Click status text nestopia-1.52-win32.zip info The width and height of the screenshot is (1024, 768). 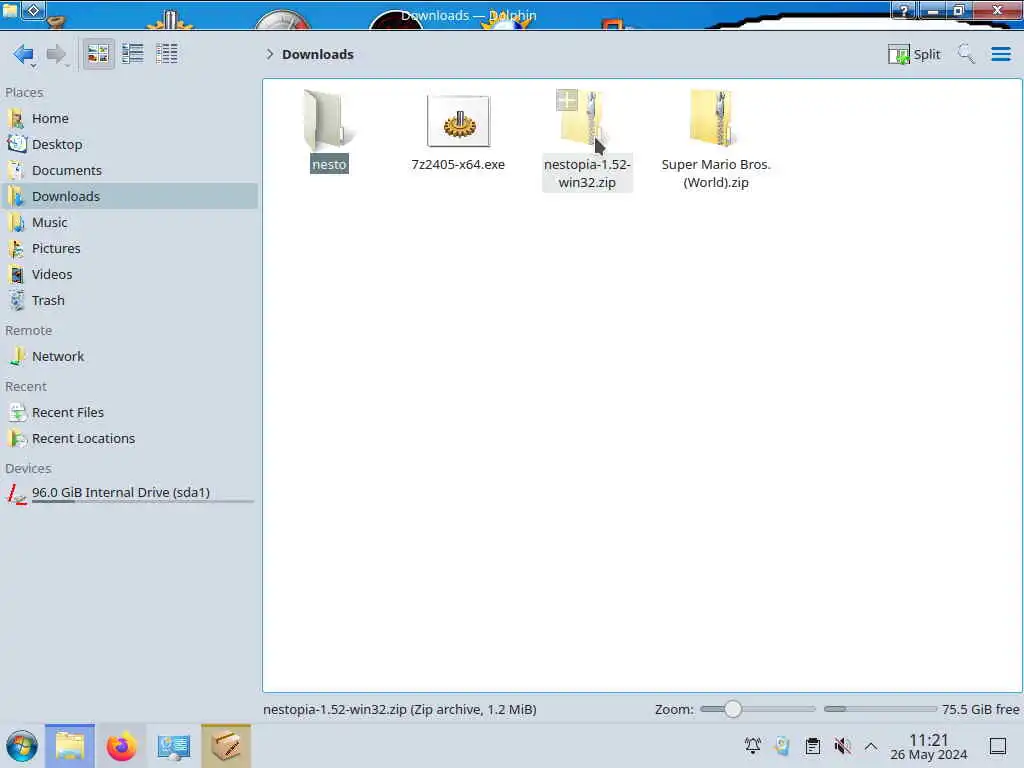coord(400,709)
